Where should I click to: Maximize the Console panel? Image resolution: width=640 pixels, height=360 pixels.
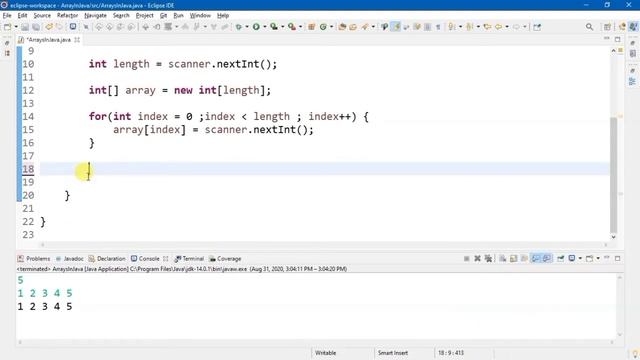[x=618, y=258]
